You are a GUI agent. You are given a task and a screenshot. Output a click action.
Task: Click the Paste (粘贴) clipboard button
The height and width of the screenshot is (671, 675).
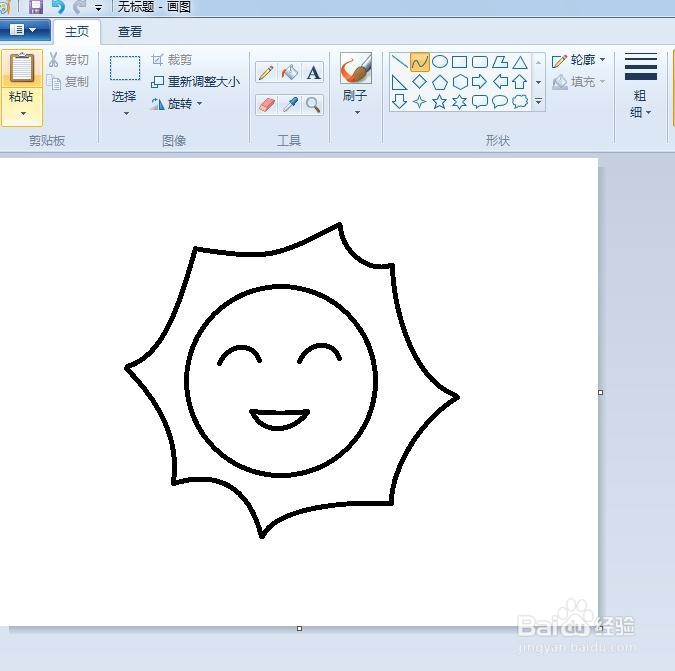coord(22,68)
